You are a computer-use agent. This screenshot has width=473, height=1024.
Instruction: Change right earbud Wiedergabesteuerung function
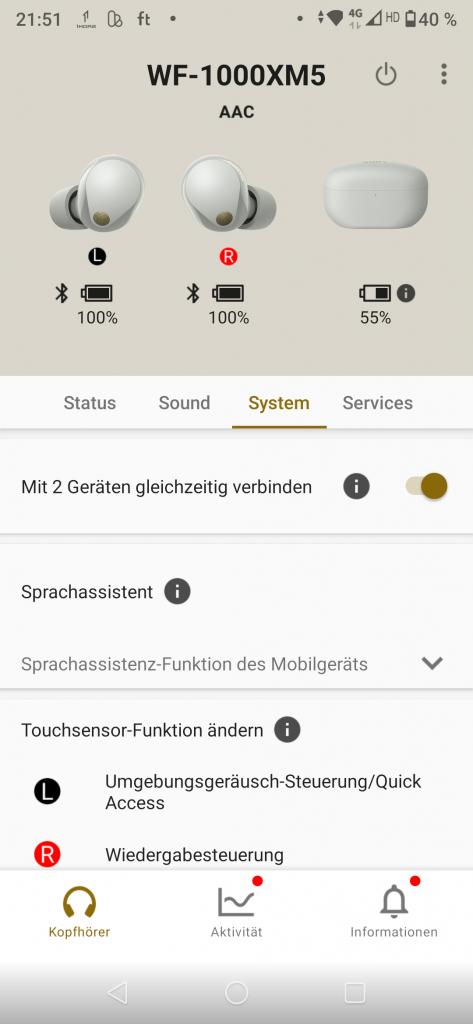[236, 854]
